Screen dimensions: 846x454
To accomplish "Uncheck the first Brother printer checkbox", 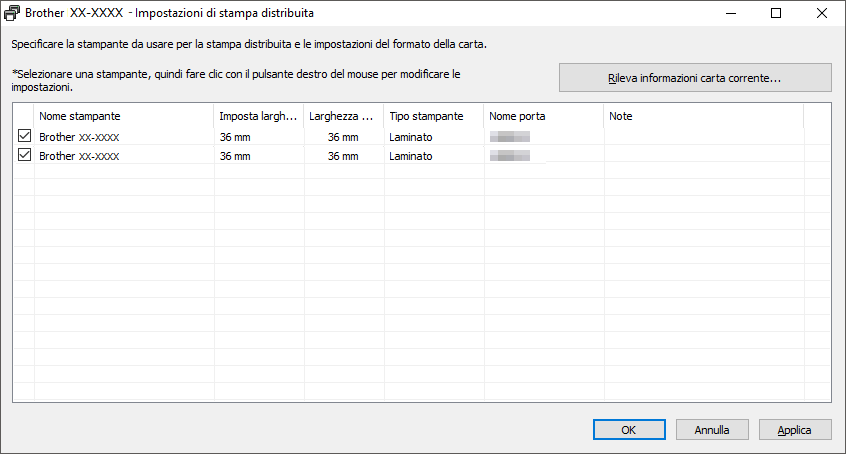I will 25,137.
